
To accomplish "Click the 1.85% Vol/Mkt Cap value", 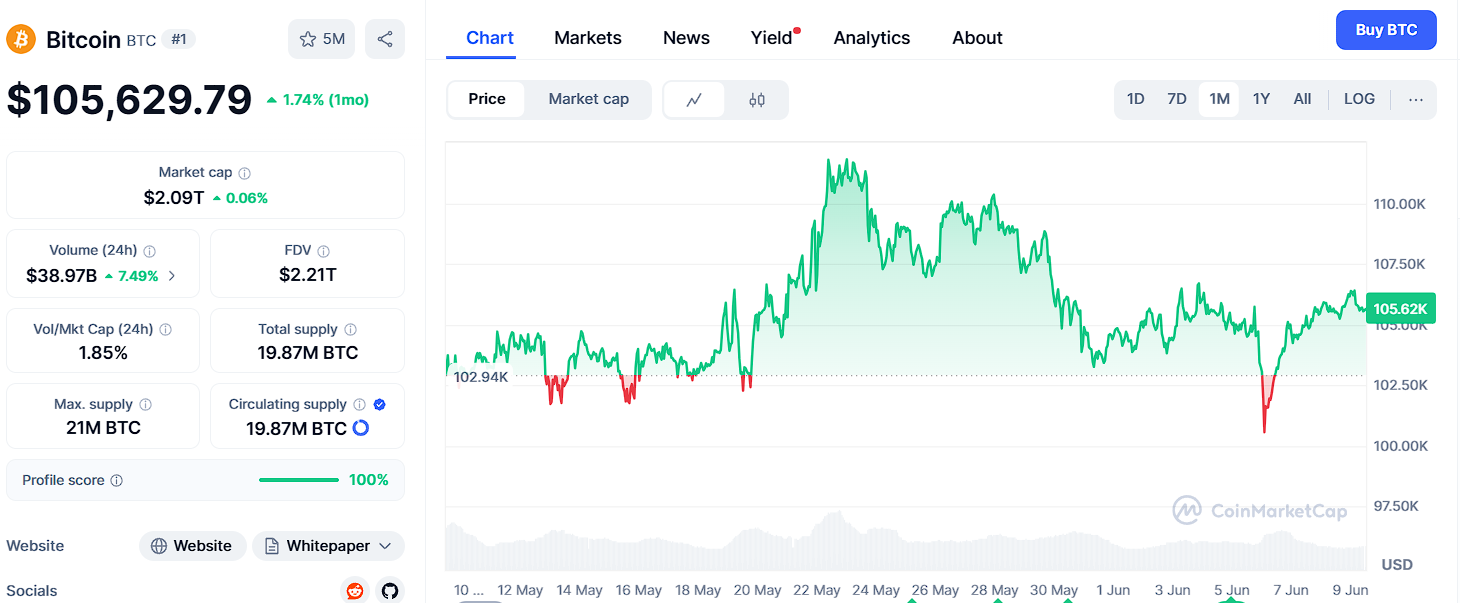I will click(x=103, y=353).
